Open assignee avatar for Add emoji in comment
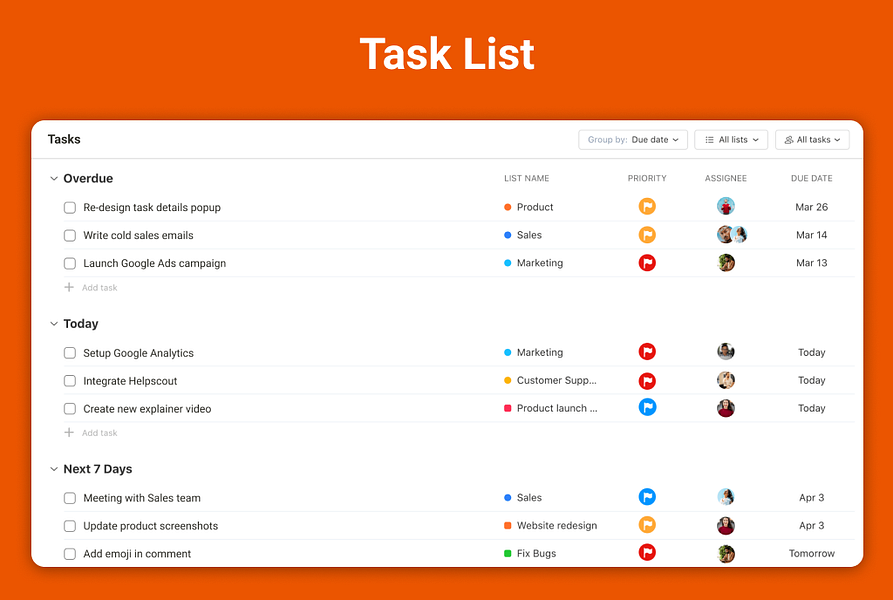 tap(726, 553)
